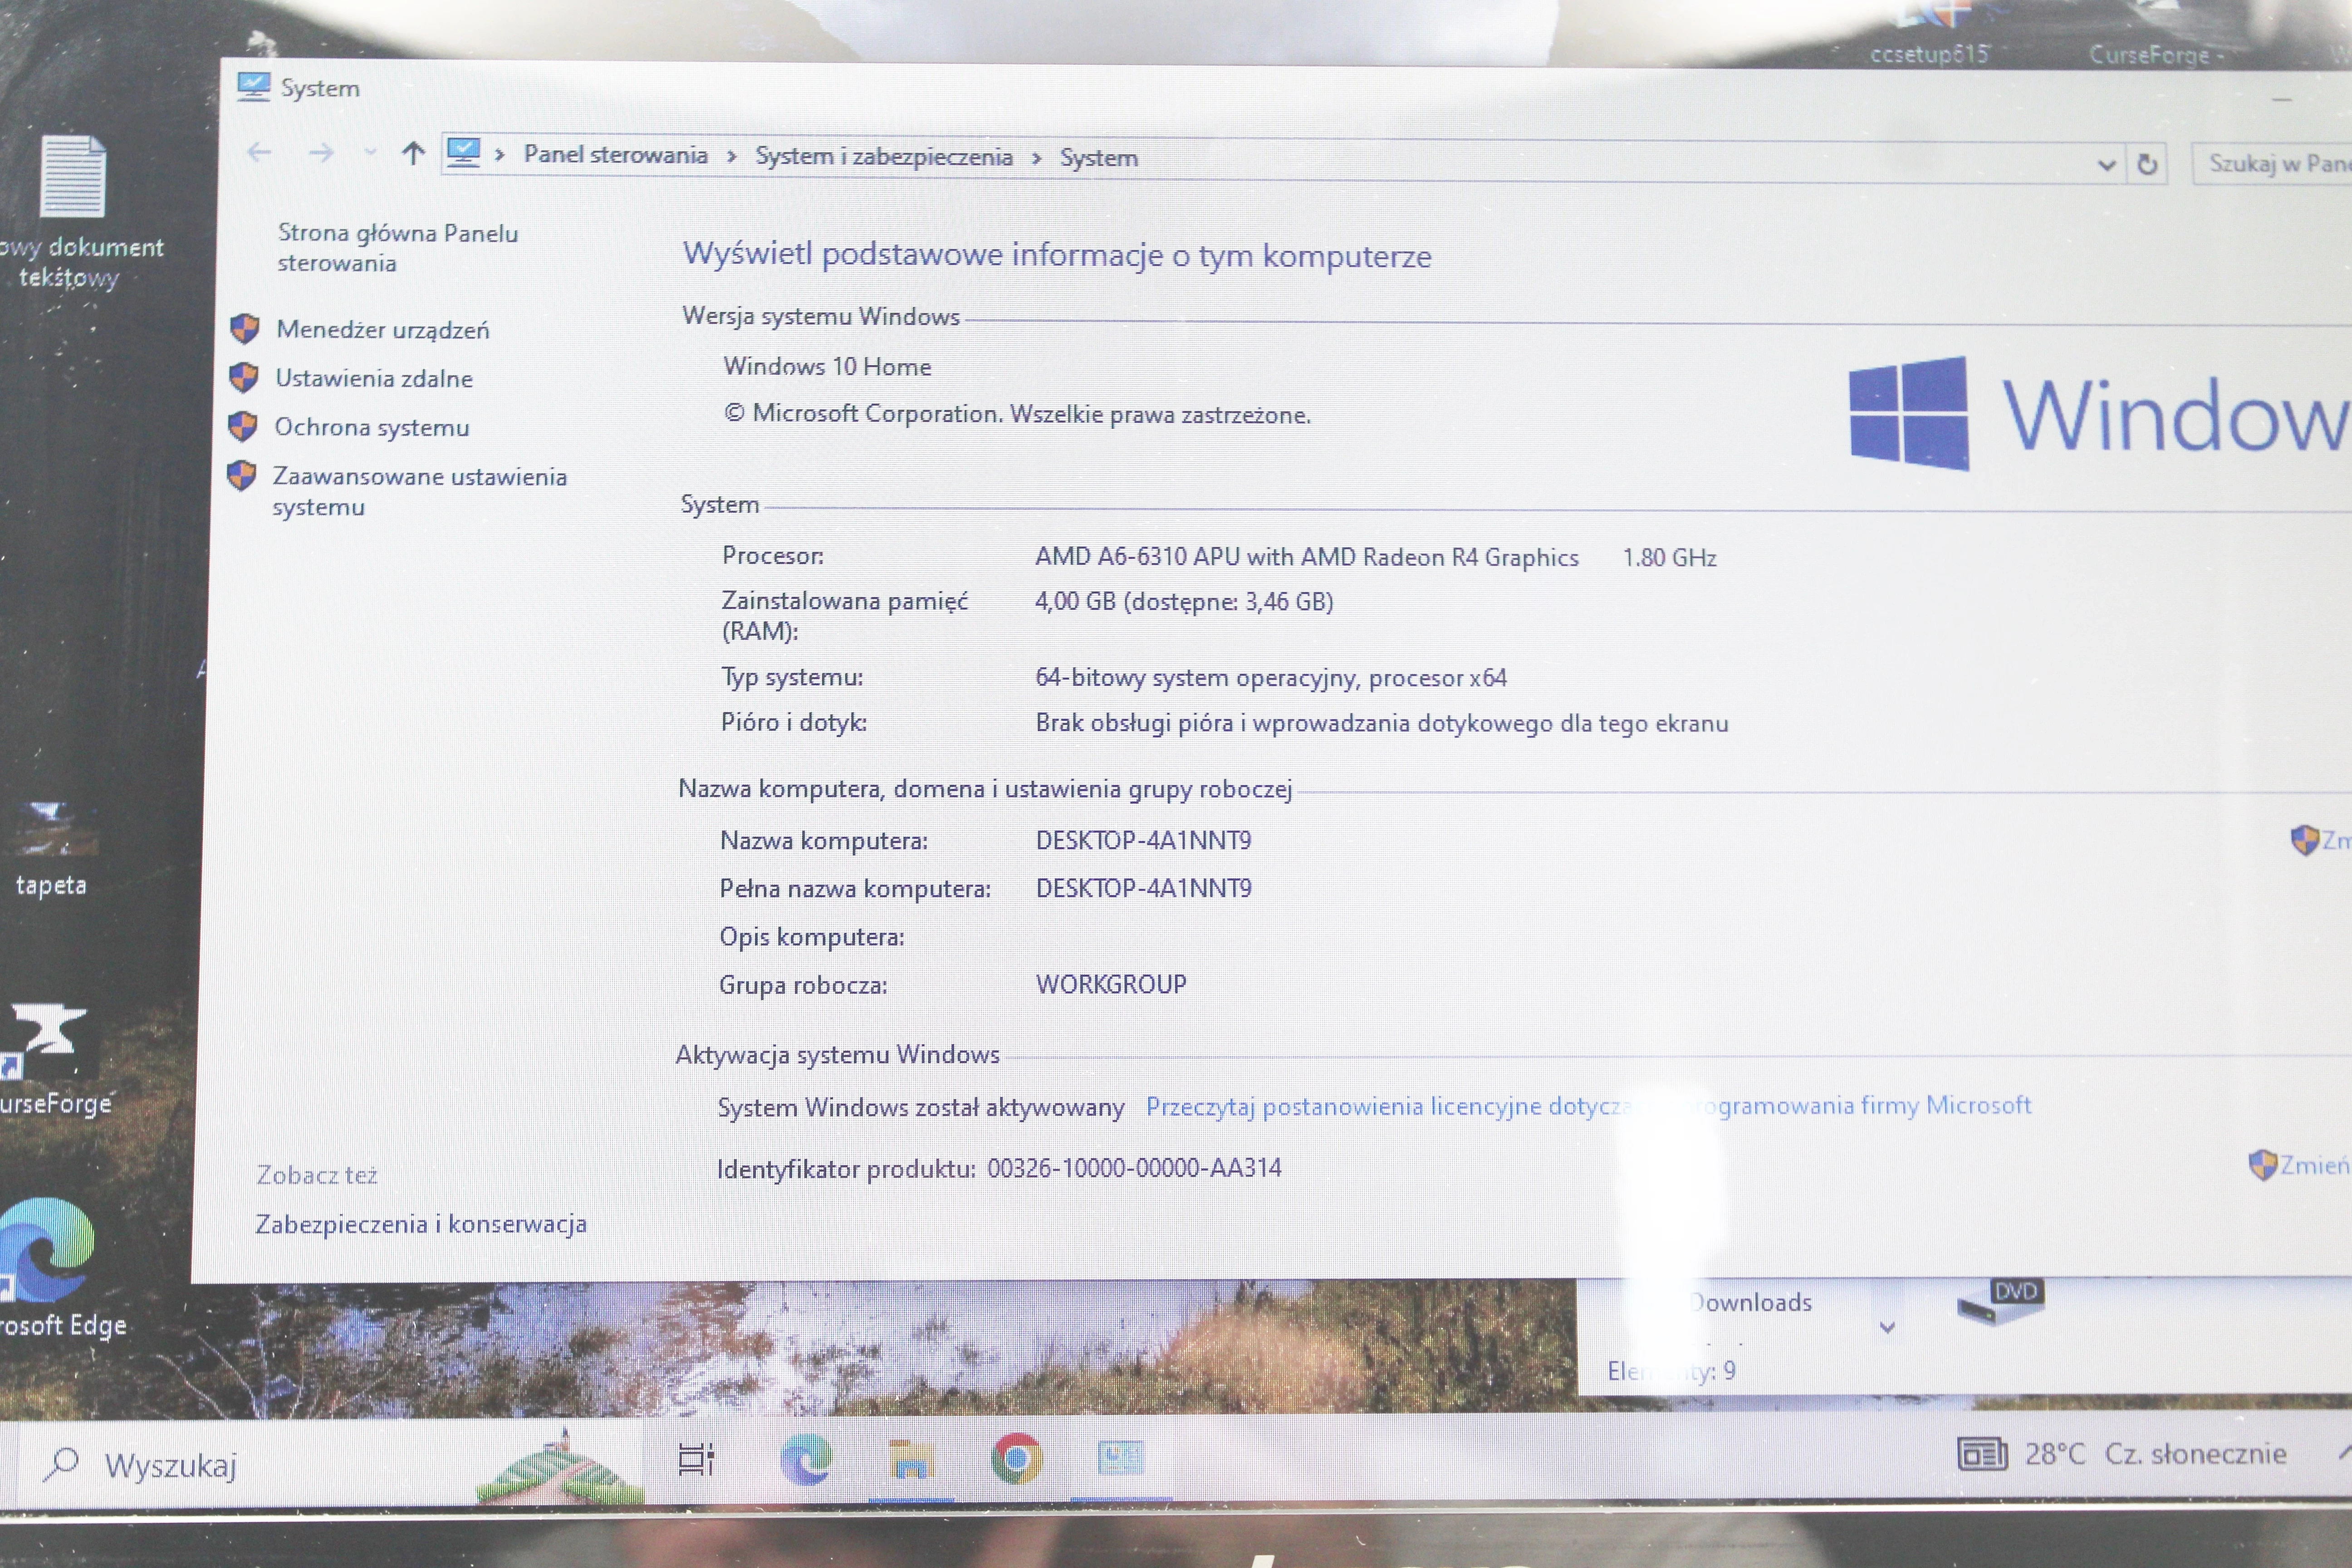Open Ustawienia zdalne
The width and height of the screenshot is (2352, 1568).
coord(373,379)
